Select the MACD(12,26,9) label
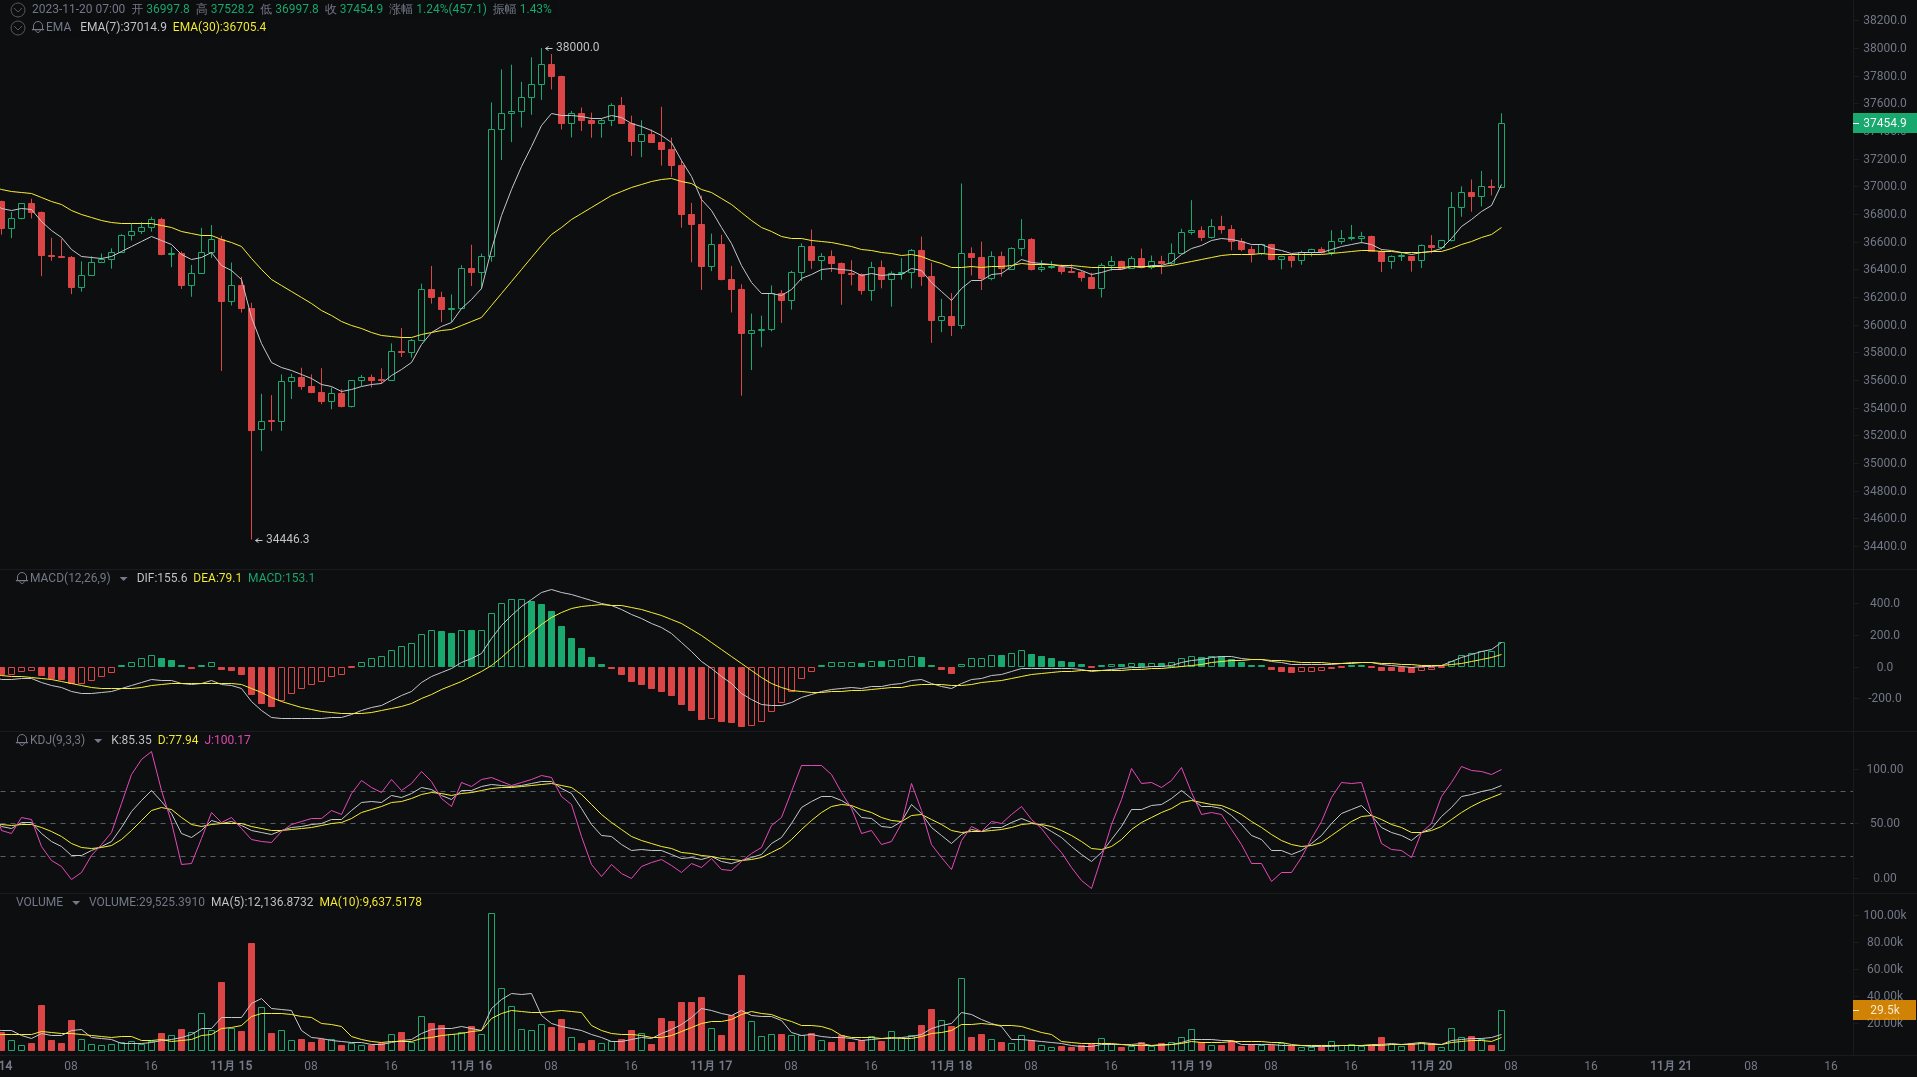This screenshot has width=1917, height=1077. [x=70, y=578]
